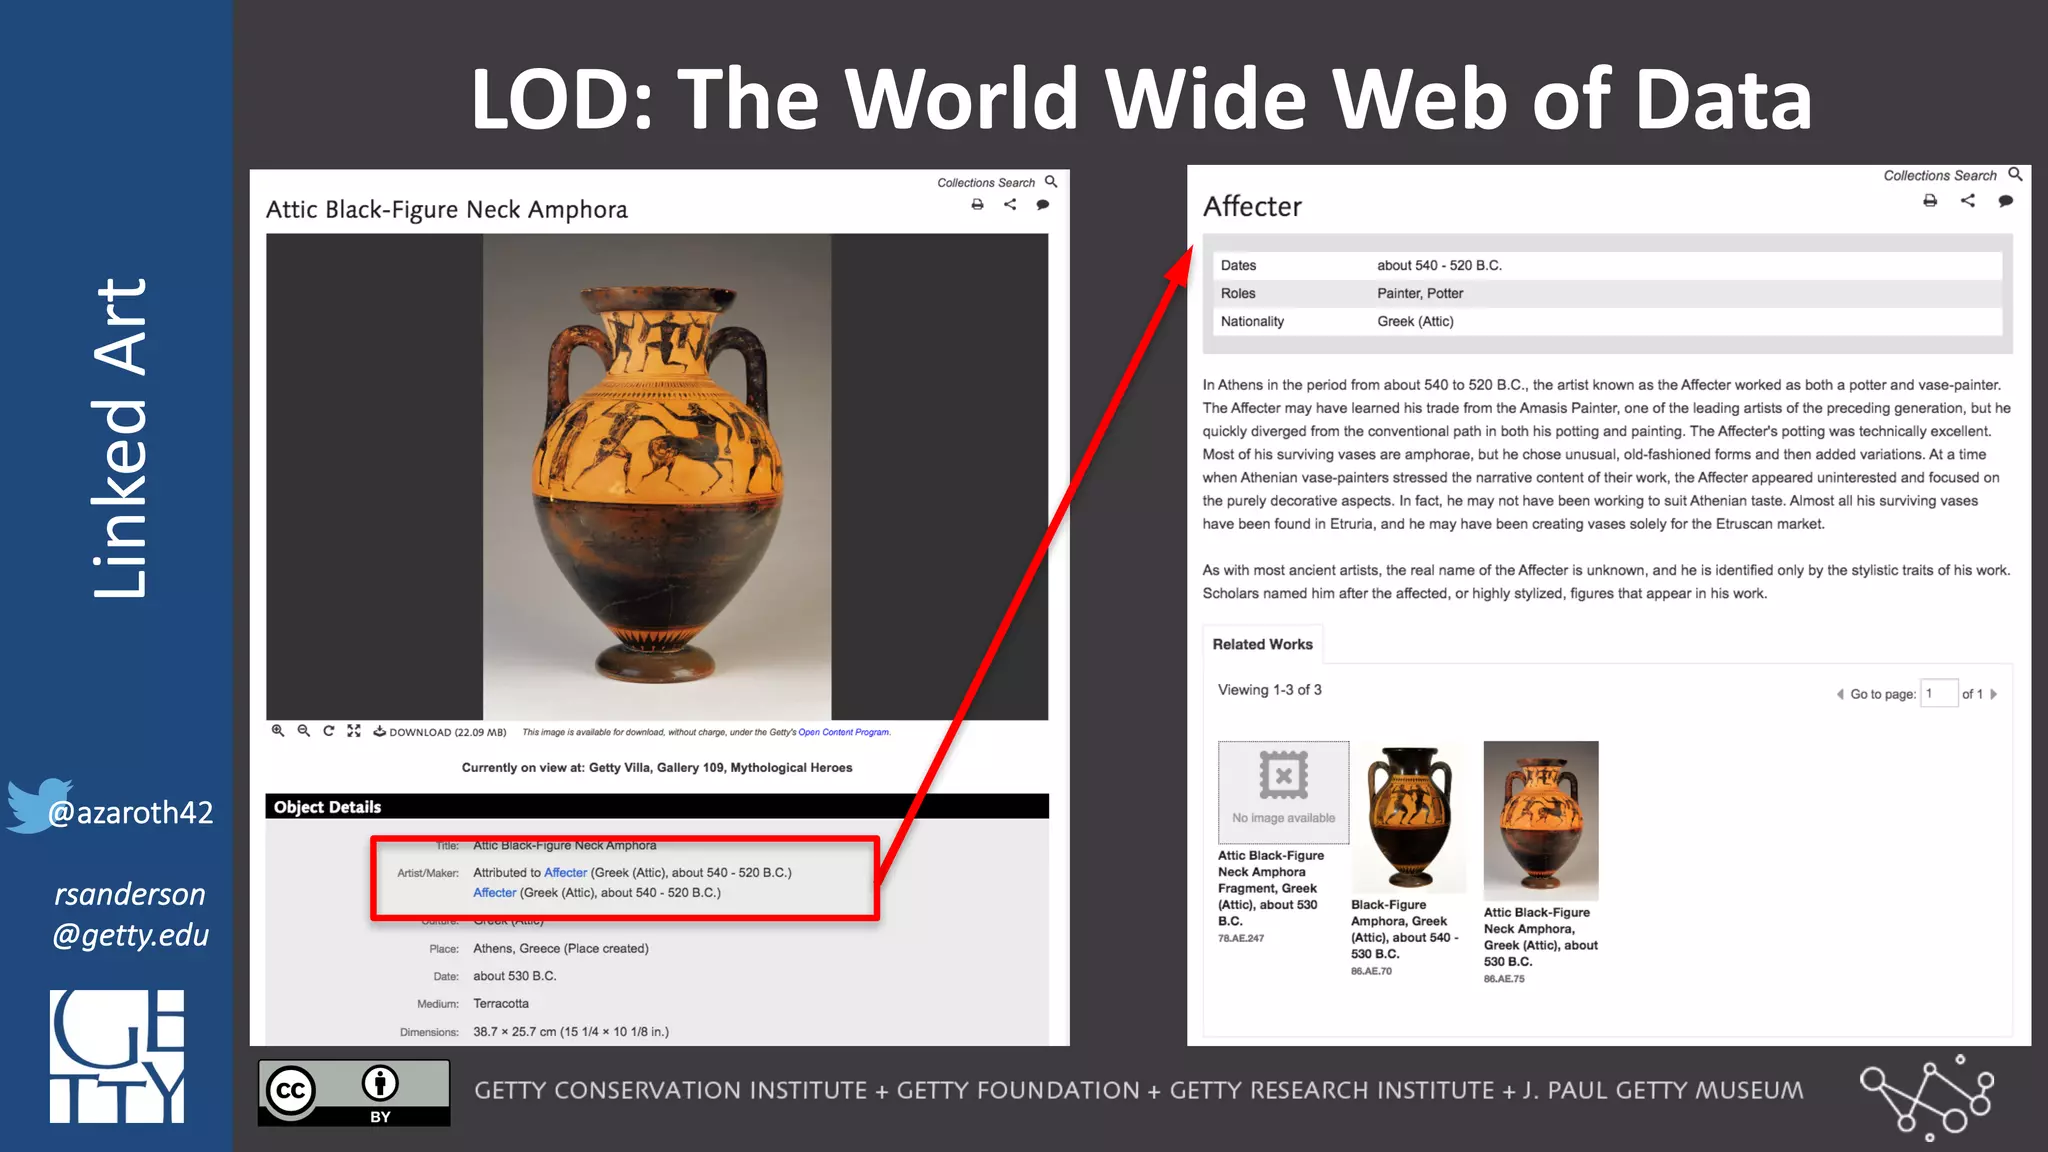Click the 'about 530 B.C.' date value
The height and width of the screenshot is (1152, 2048).
(x=515, y=976)
